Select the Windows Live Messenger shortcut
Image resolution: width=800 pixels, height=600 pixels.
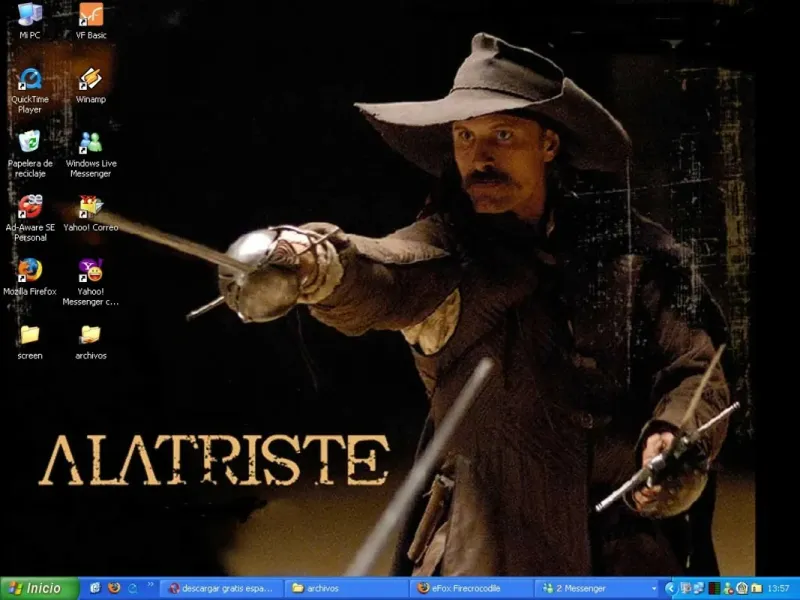(91, 154)
